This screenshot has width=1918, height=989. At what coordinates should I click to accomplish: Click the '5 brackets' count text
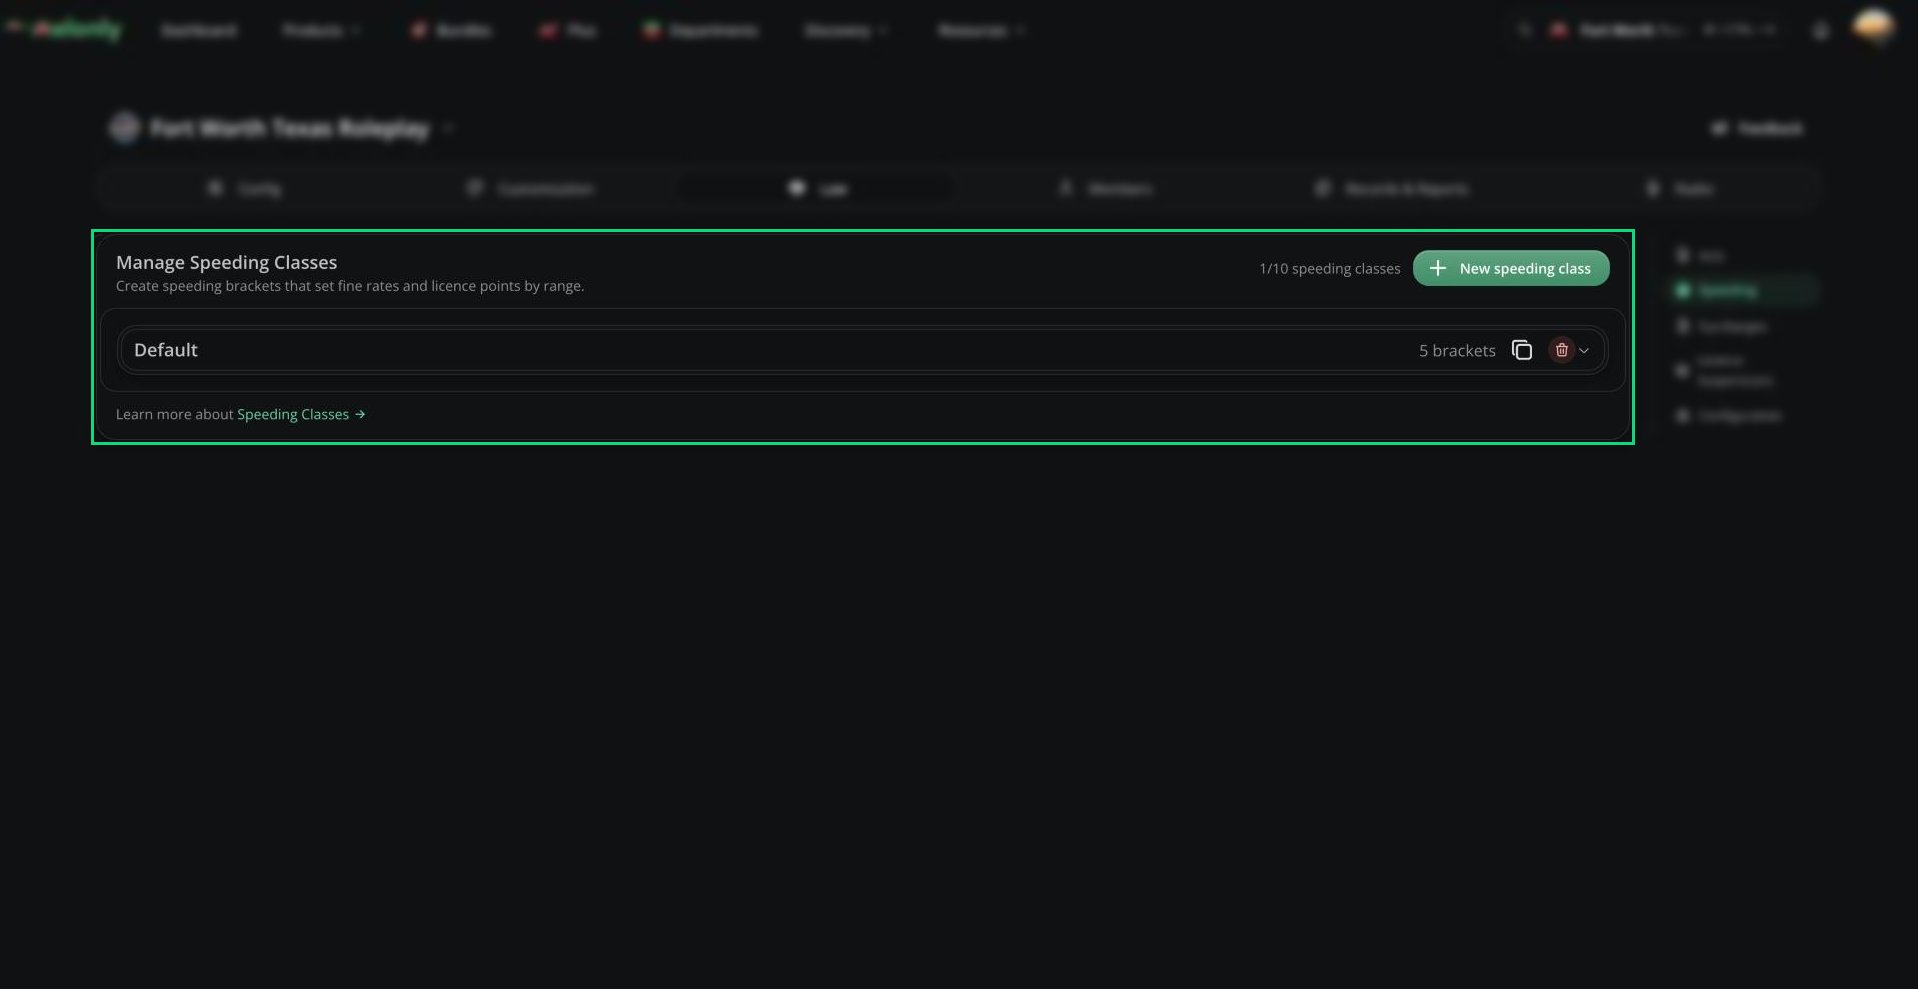(x=1457, y=350)
